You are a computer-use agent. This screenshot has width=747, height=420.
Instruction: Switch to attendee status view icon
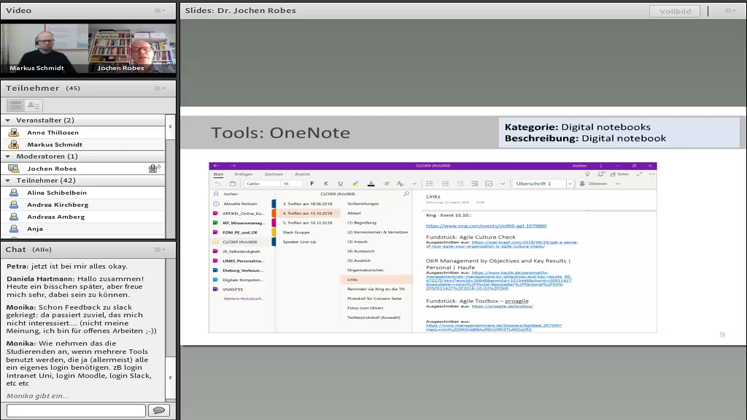point(33,105)
